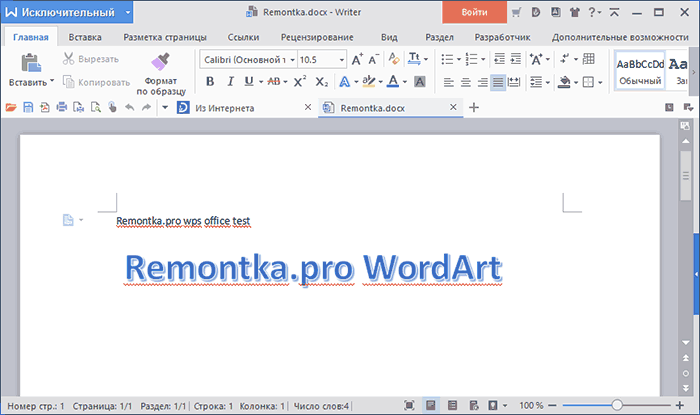Image resolution: width=700 pixels, height=415 pixels.
Task: Click the save diskette icon
Action: (x=28, y=107)
